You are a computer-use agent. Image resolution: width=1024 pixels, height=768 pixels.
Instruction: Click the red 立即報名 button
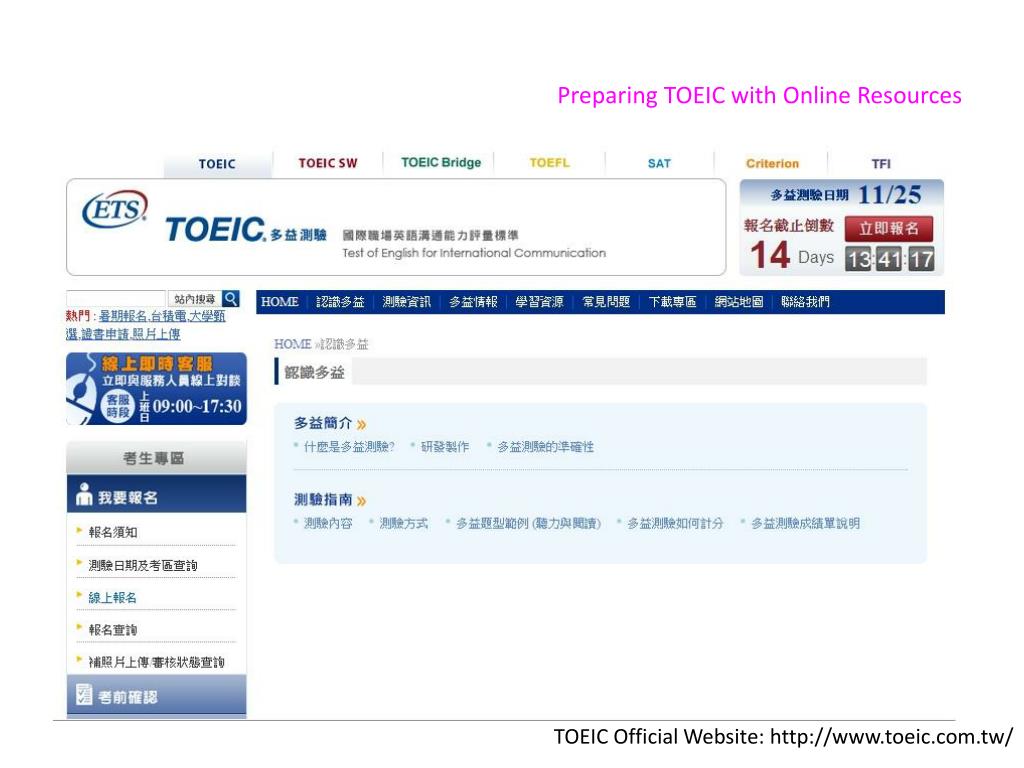point(889,229)
